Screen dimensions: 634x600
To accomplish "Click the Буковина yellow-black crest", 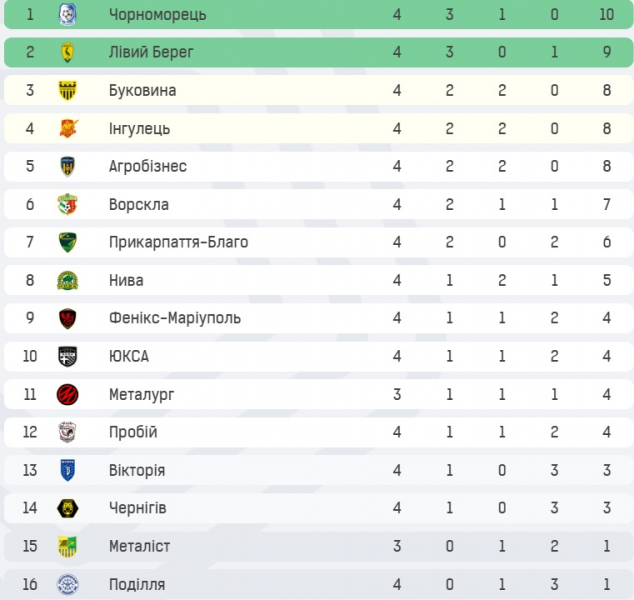I will point(68,90).
